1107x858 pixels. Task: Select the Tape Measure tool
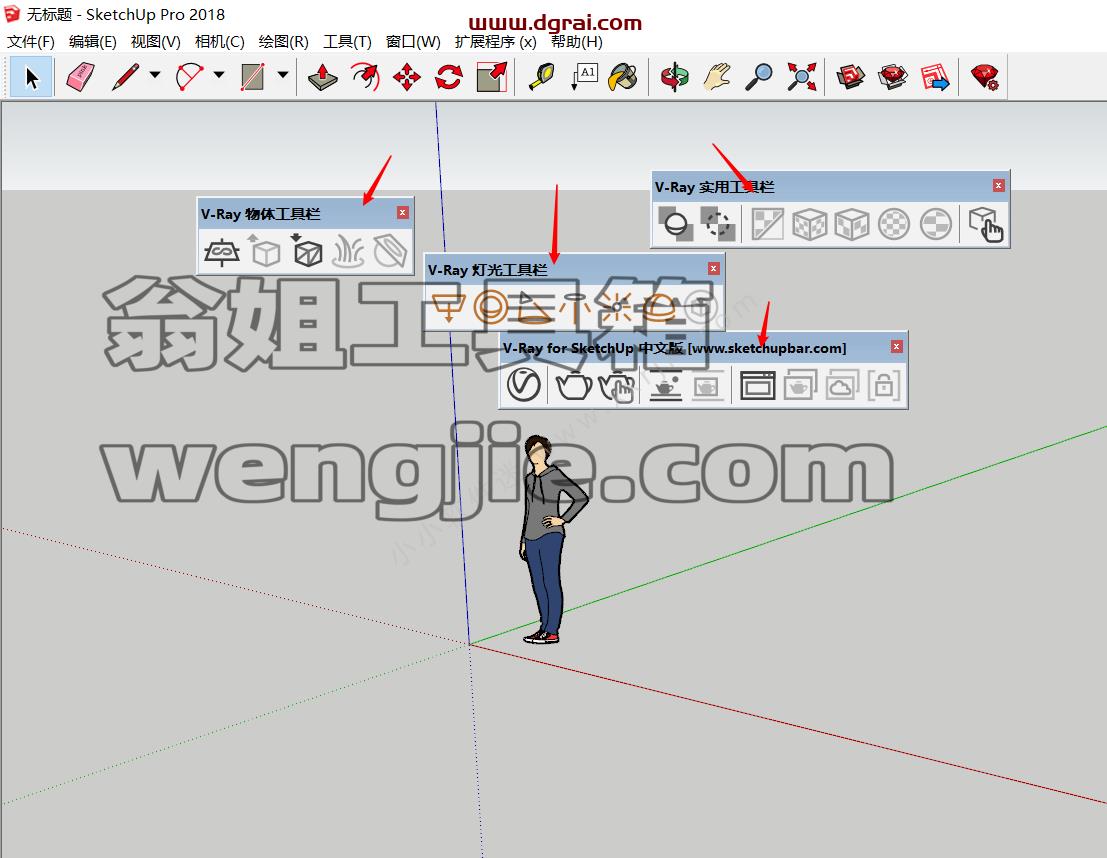(x=541, y=77)
